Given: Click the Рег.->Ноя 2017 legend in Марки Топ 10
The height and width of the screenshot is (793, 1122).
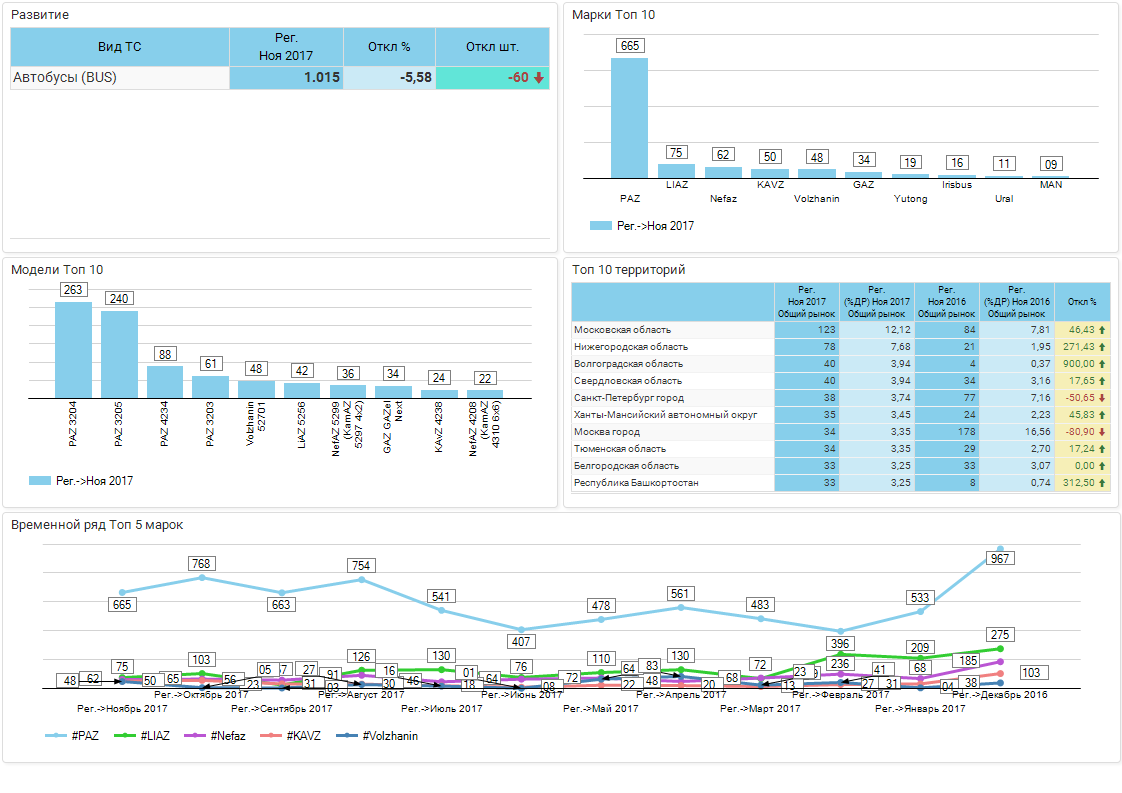Looking at the screenshot, I should [x=642, y=225].
